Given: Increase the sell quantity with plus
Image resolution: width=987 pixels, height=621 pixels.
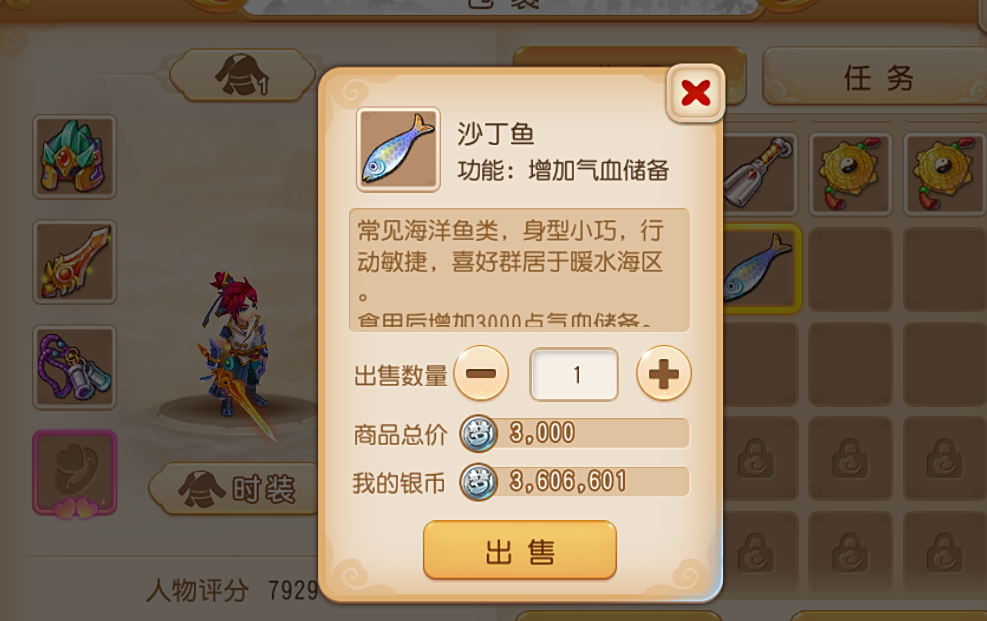Looking at the screenshot, I should click(663, 373).
